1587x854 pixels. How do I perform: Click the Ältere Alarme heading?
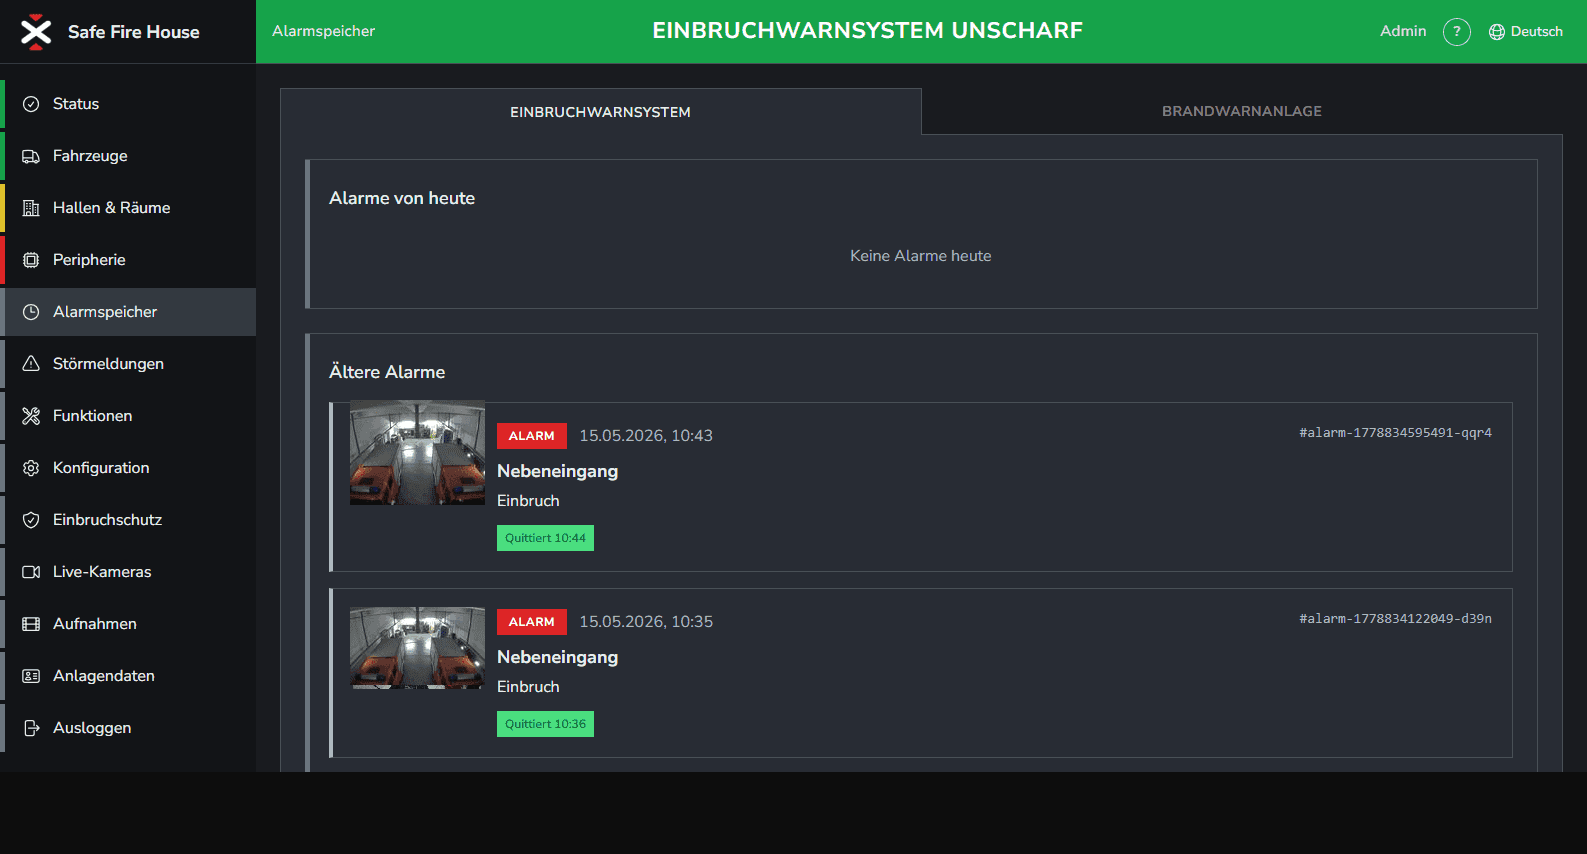387,372
